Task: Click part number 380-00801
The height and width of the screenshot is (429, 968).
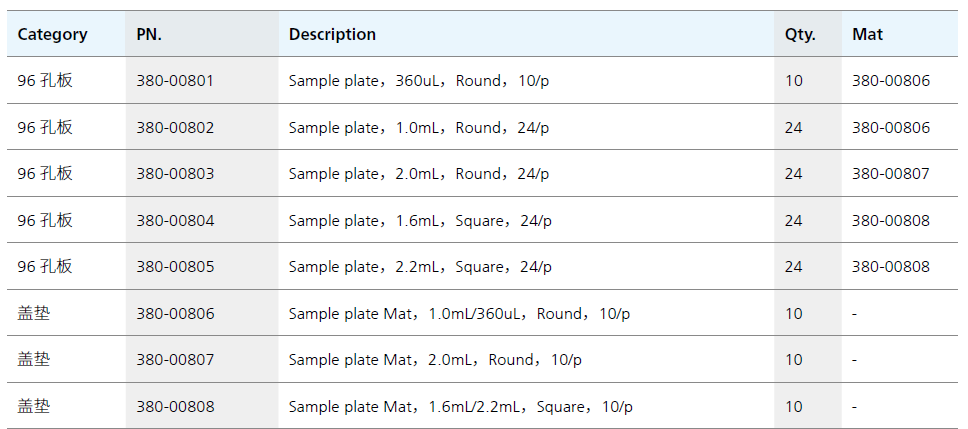Action: click(175, 80)
